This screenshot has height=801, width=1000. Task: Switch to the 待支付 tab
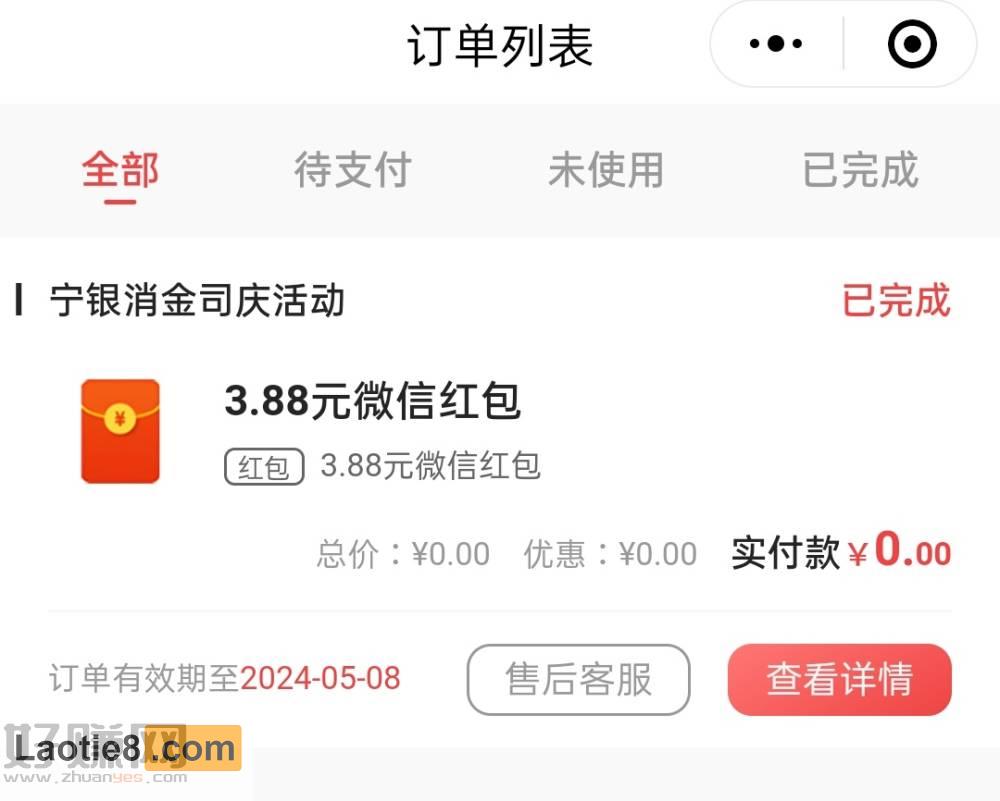click(x=353, y=170)
